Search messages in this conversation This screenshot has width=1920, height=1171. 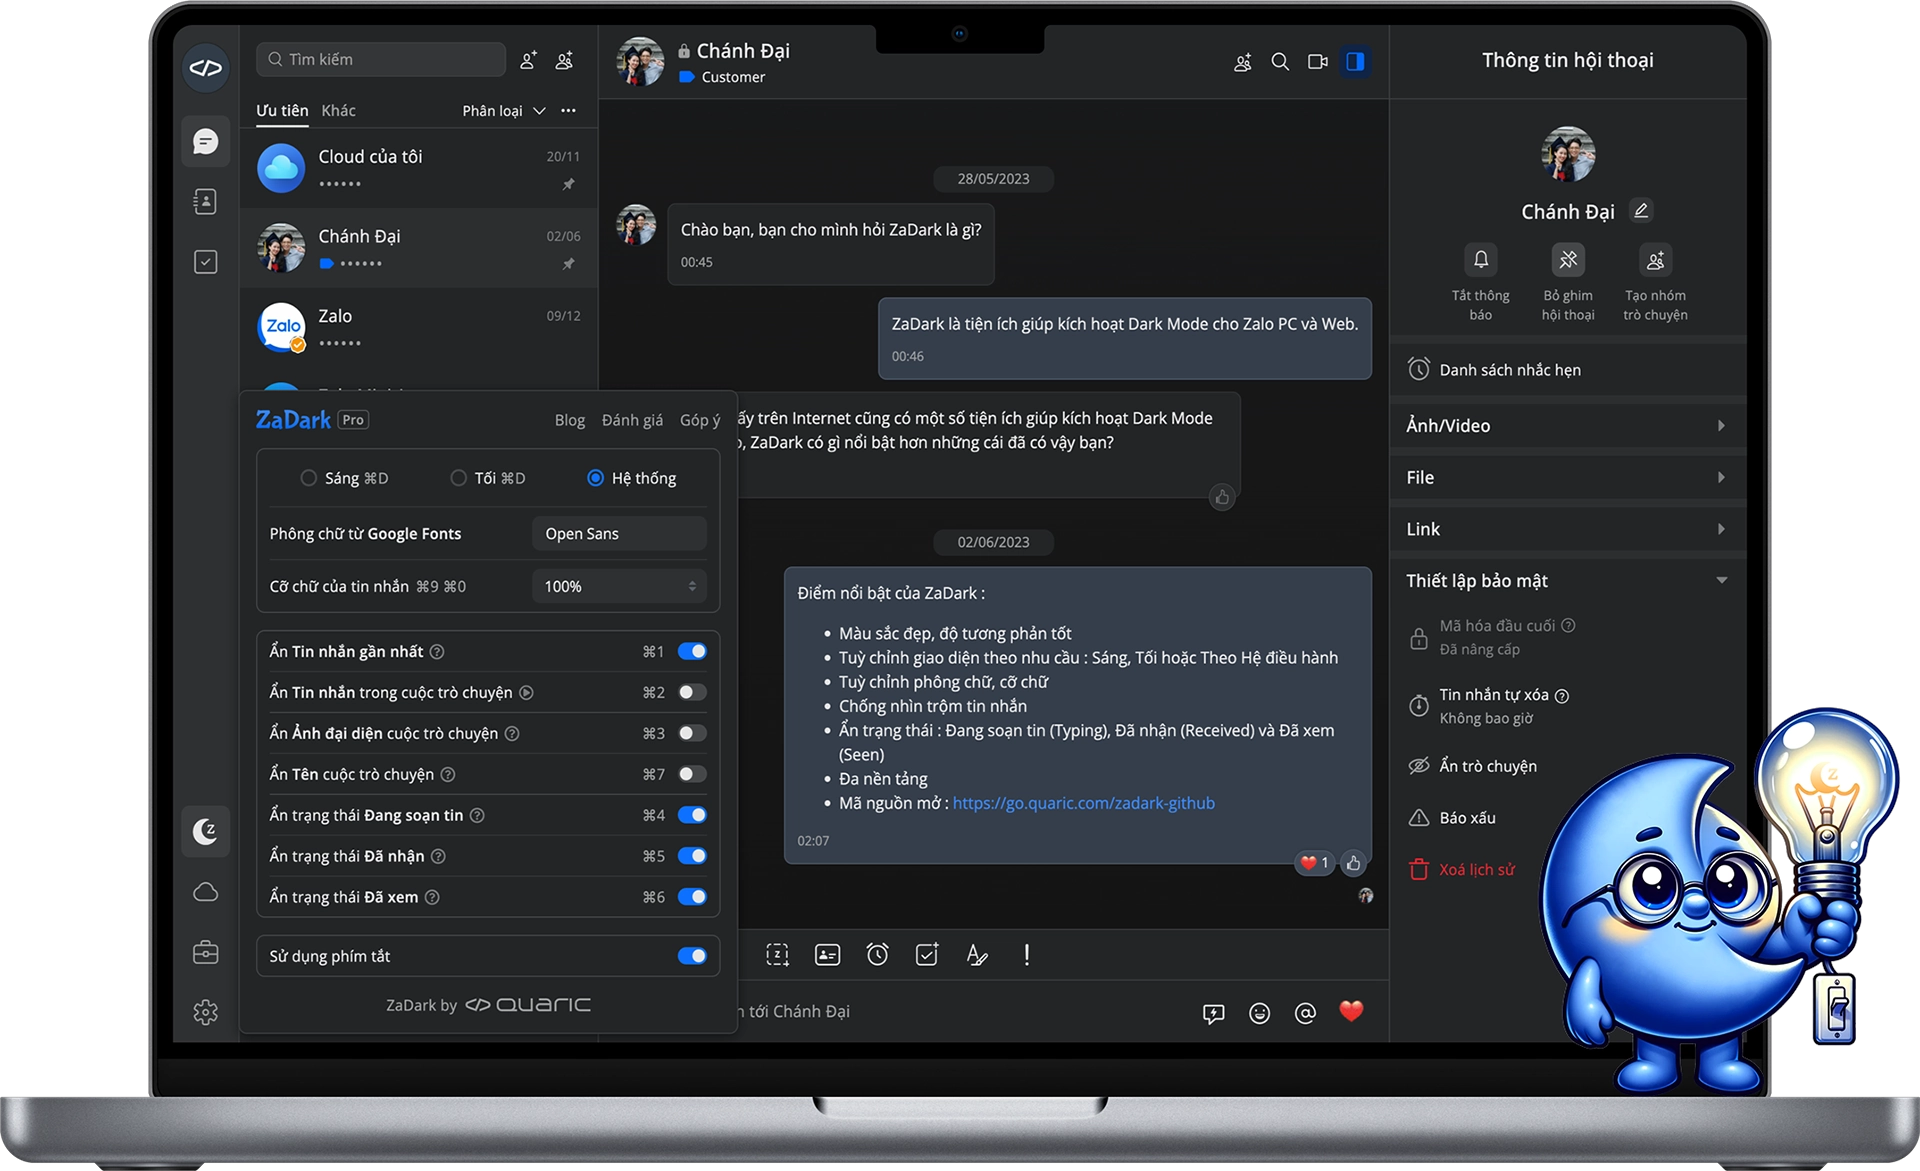[x=1279, y=62]
